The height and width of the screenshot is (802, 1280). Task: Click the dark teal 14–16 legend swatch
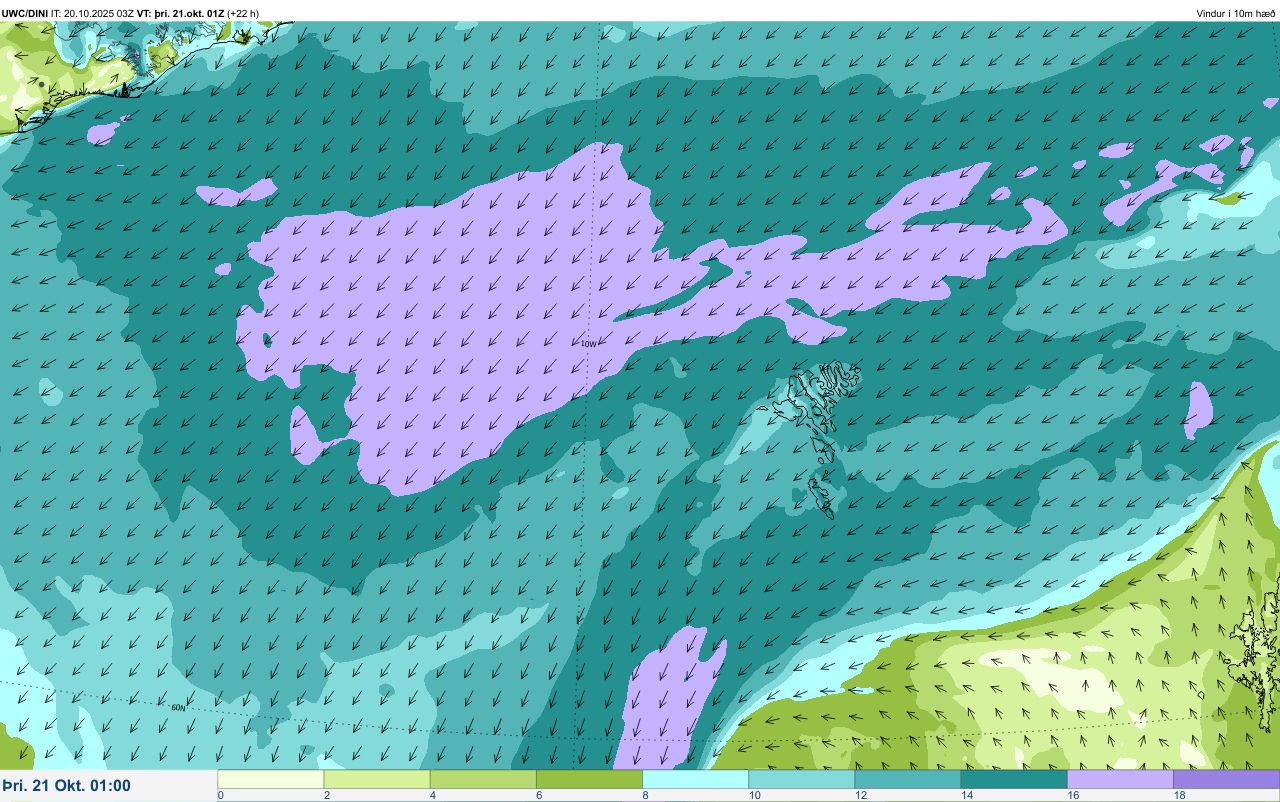tap(1014, 779)
